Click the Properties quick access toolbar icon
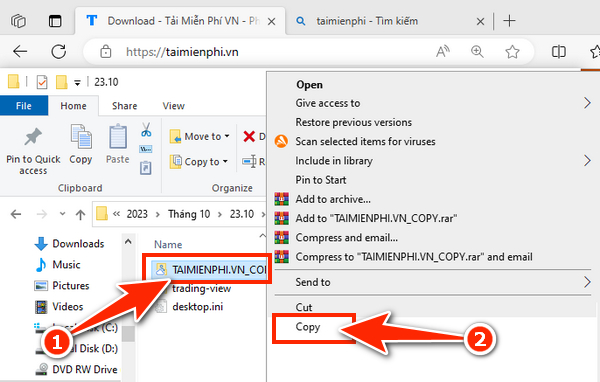Viewport: 600px width, 382px height. tap(42, 82)
